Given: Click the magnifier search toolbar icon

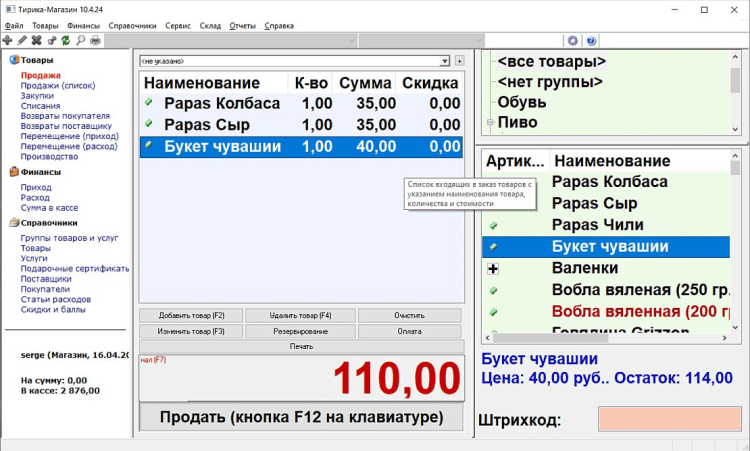Looking at the screenshot, I should [81, 41].
